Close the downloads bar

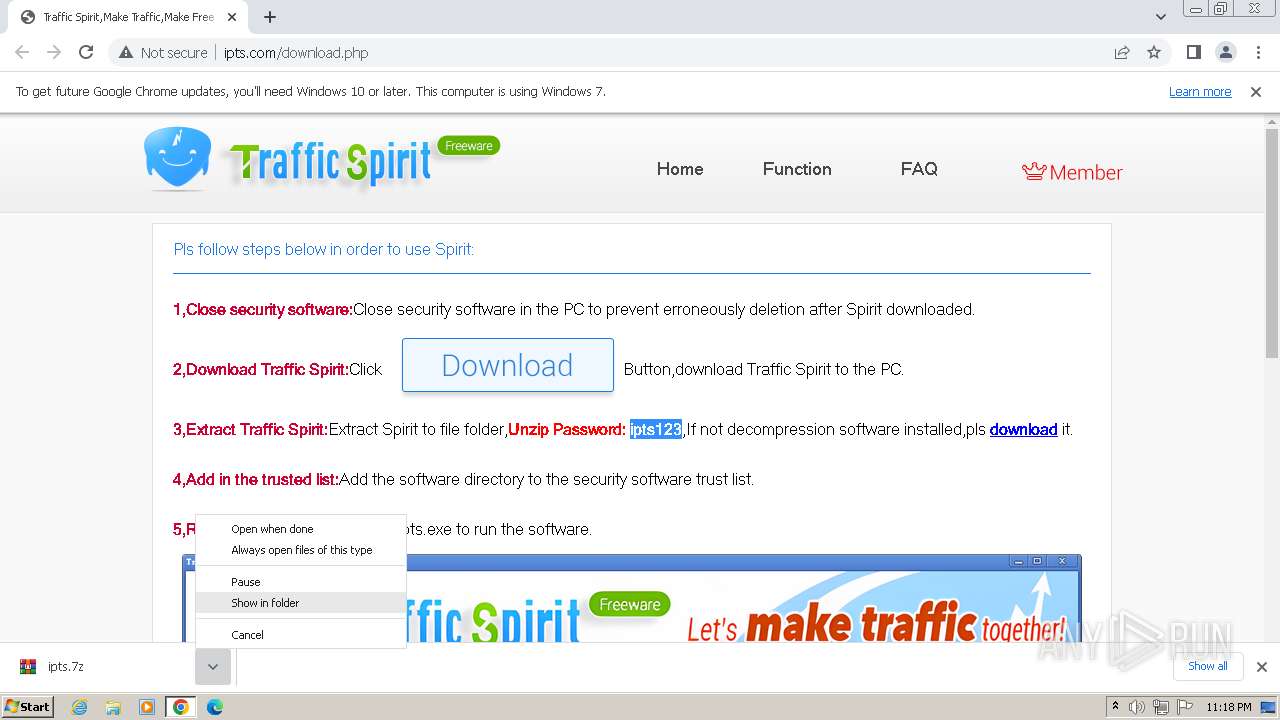[1262, 667]
